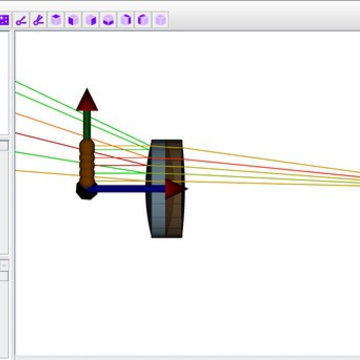Switch to cube top-face view
360x360 pixels.
(56, 20)
